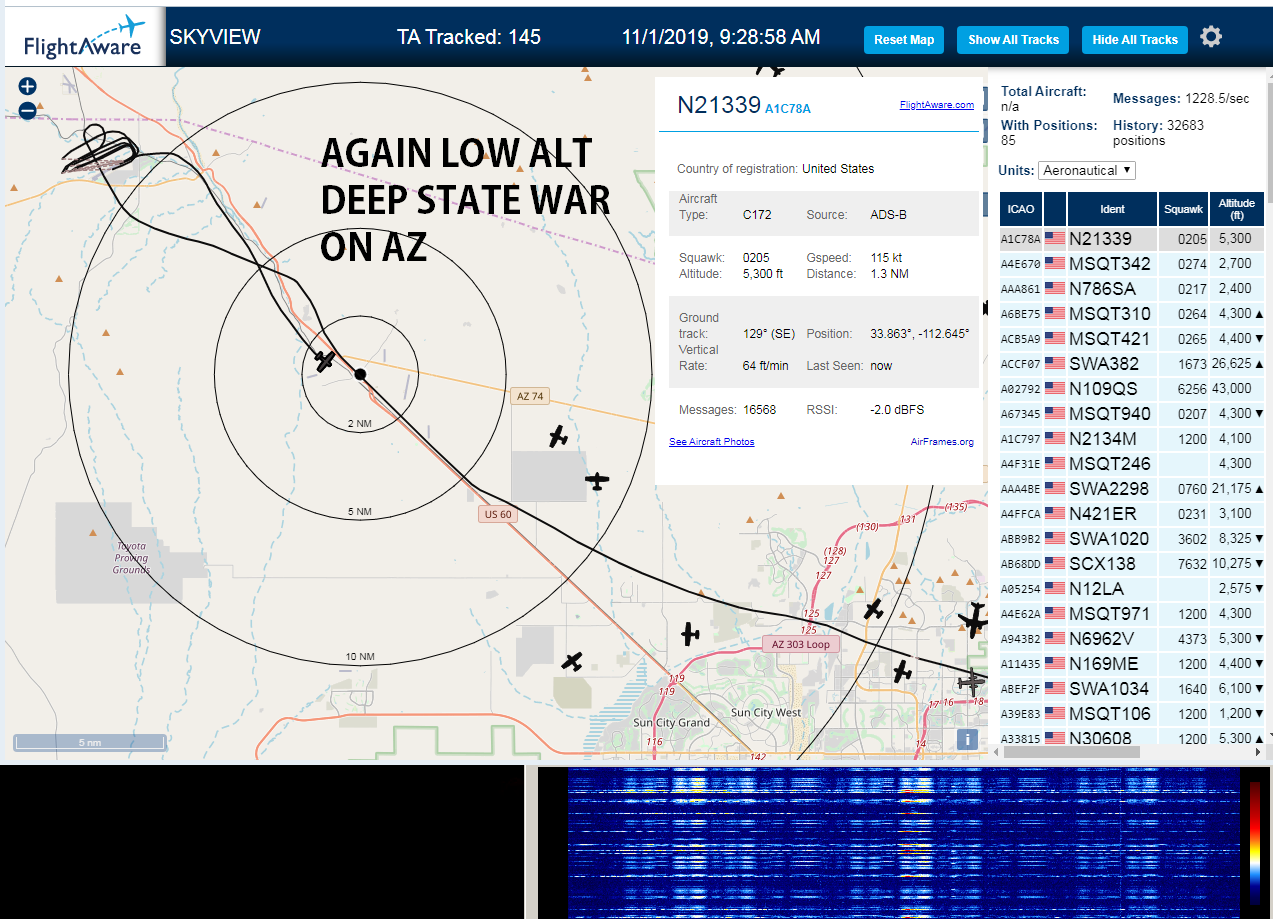
Task: Select aircraft icon northwest of Sun City Grand
Action: [572, 661]
